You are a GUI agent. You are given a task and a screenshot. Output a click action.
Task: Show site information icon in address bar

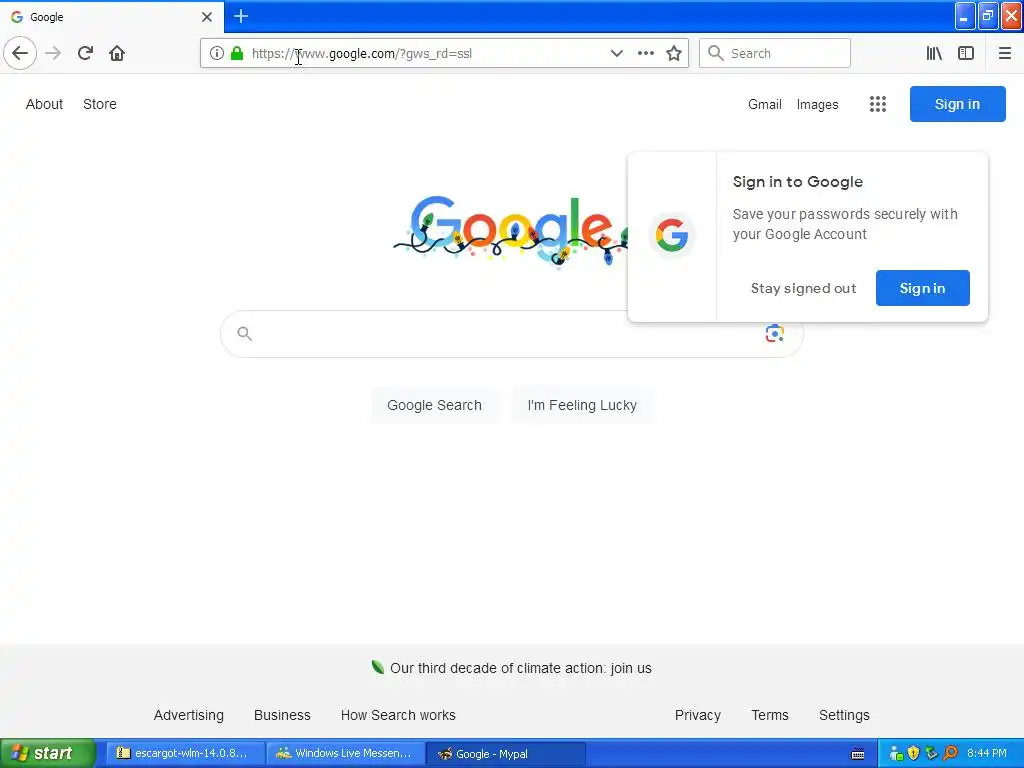tap(217, 54)
